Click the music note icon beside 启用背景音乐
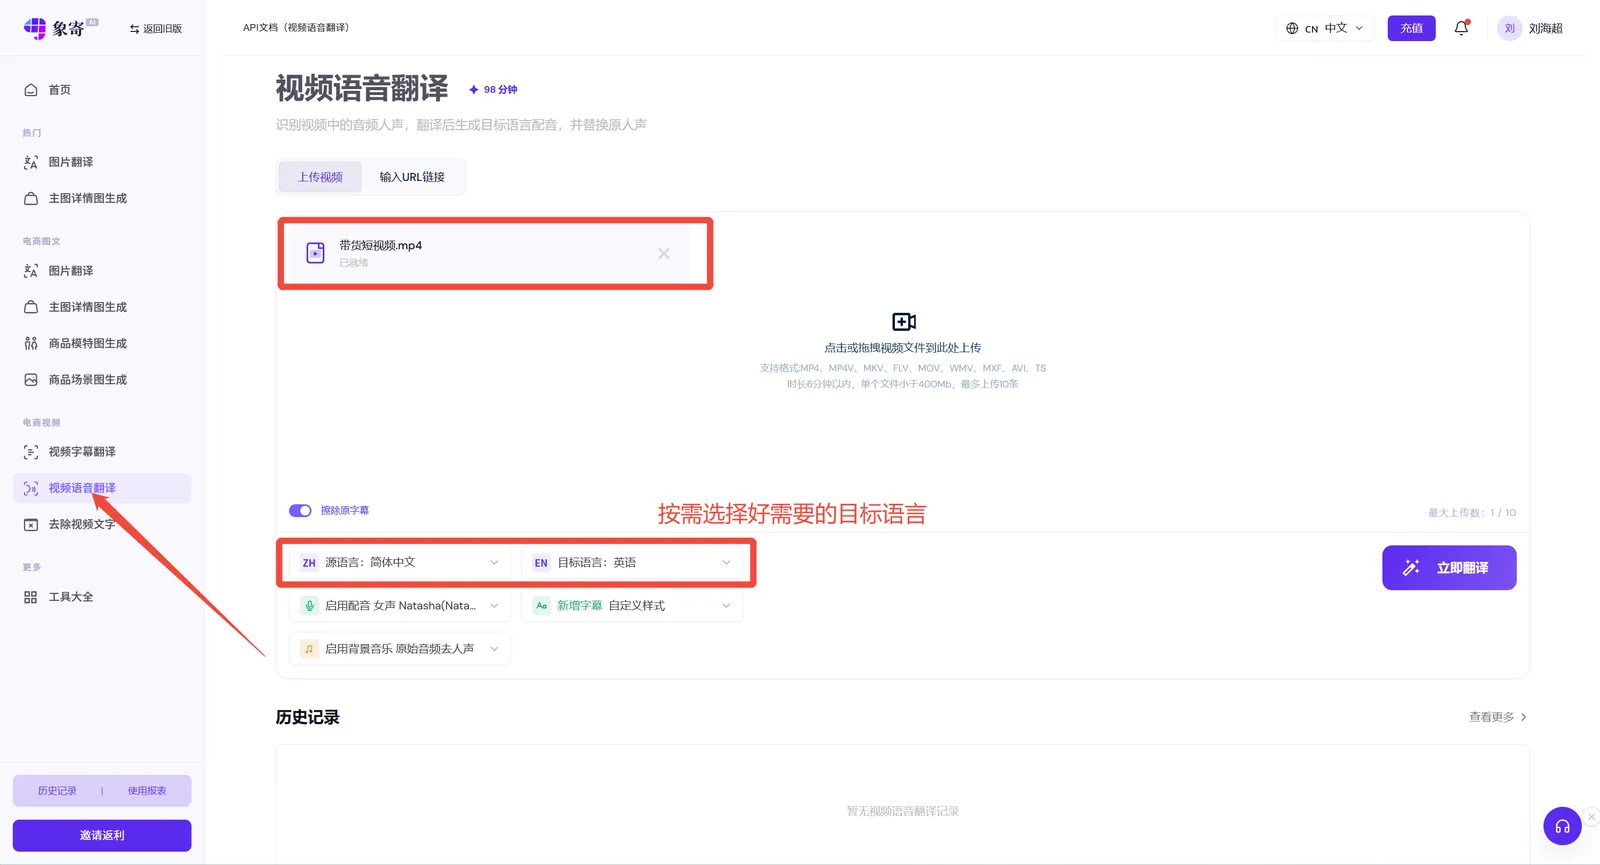 pyautogui.click(x=309, y=649)
